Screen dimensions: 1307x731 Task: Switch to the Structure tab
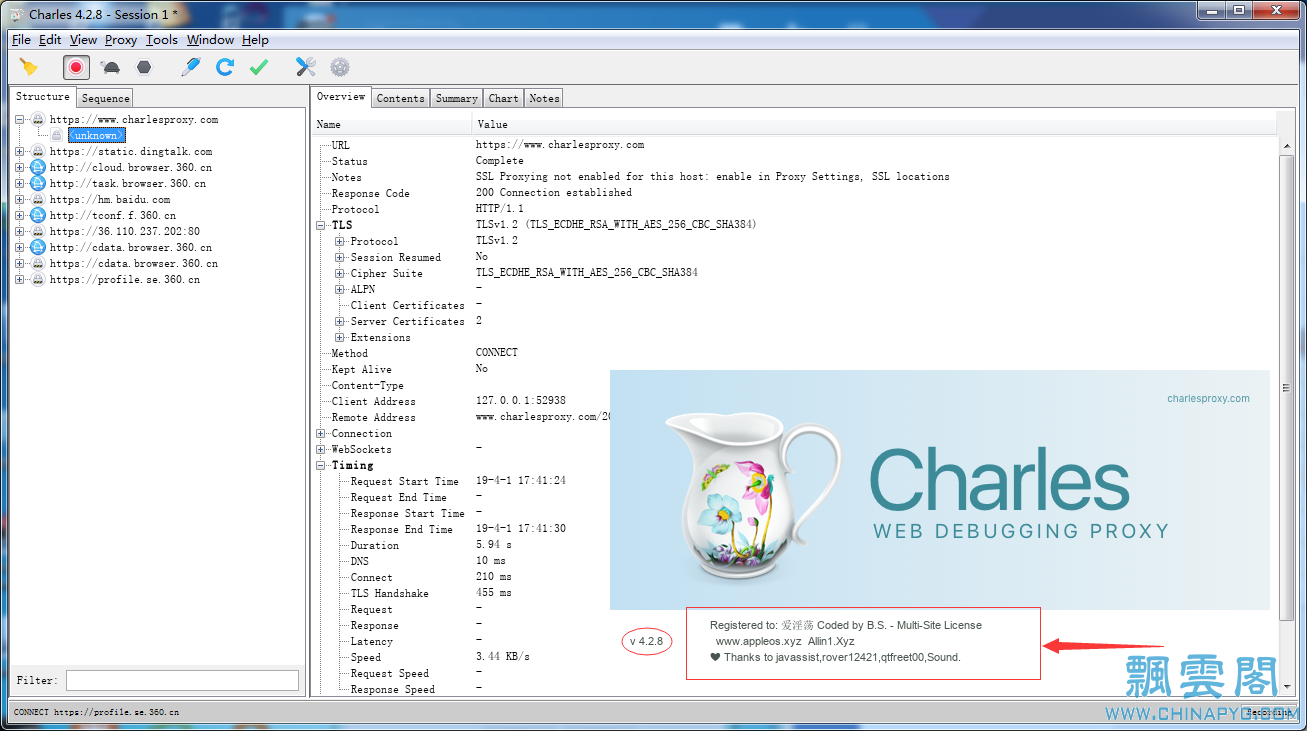tap(43, 97)
